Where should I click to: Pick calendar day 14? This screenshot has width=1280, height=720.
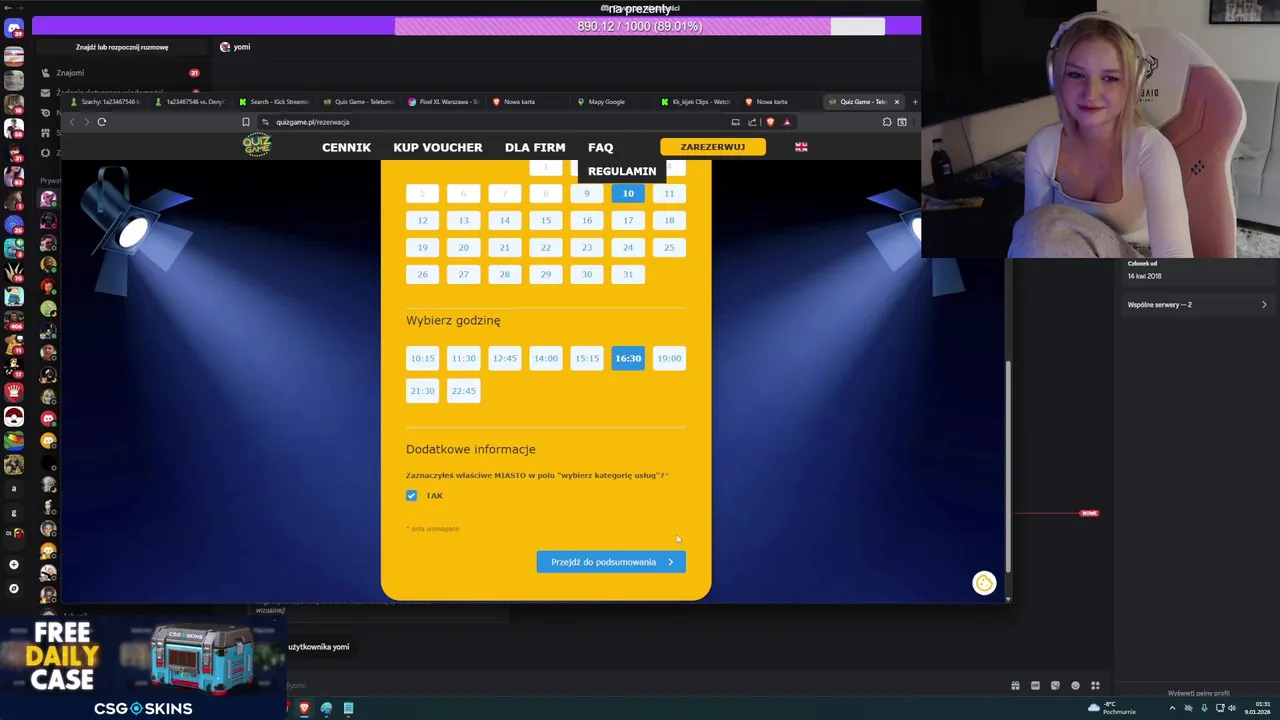point(504,221)
